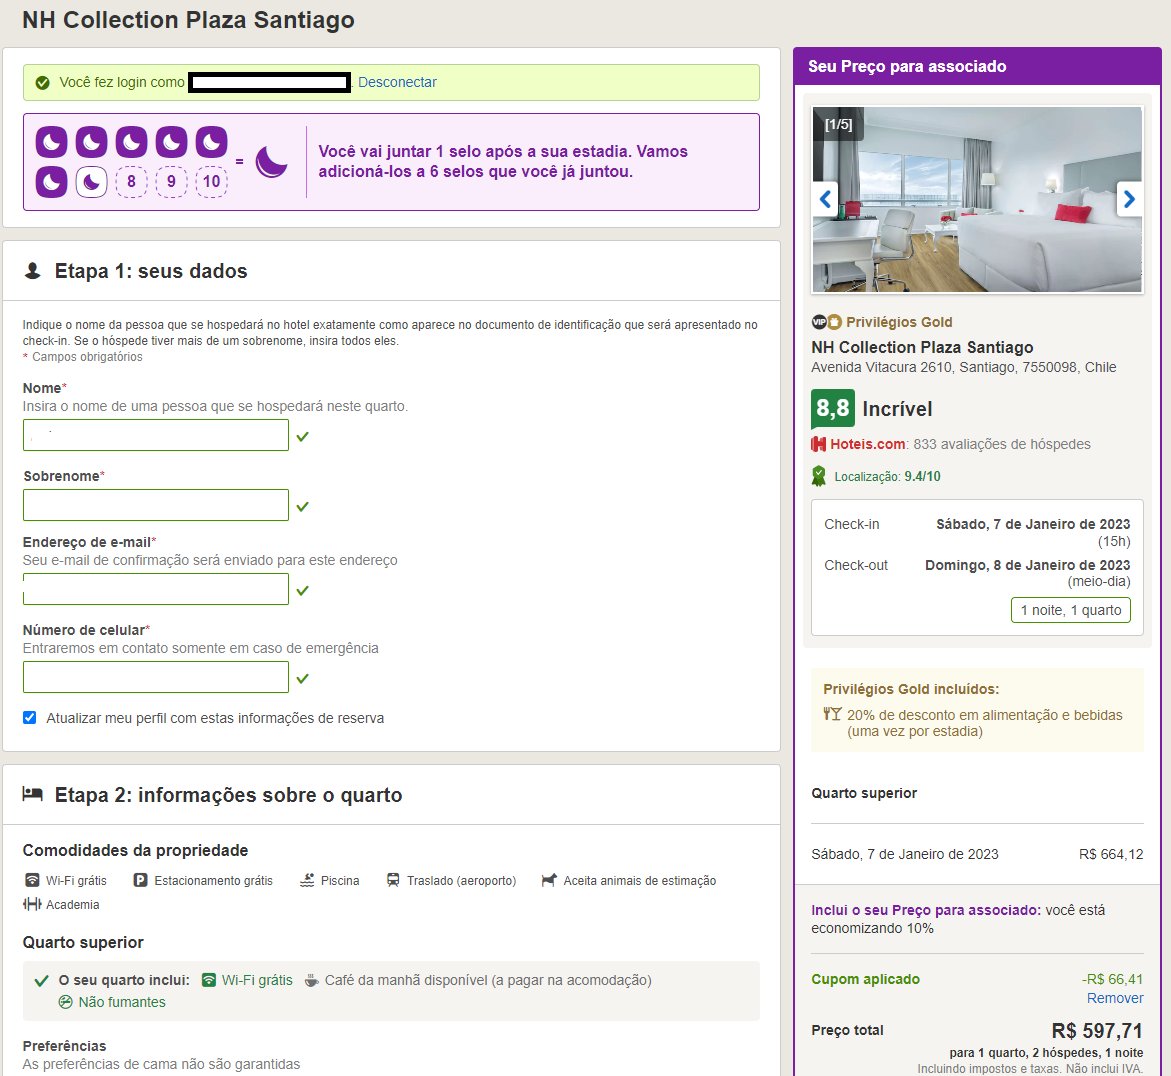Click the hotel room photo thumbnail
1171x1076 pixels.
click(x=977, y=199)
